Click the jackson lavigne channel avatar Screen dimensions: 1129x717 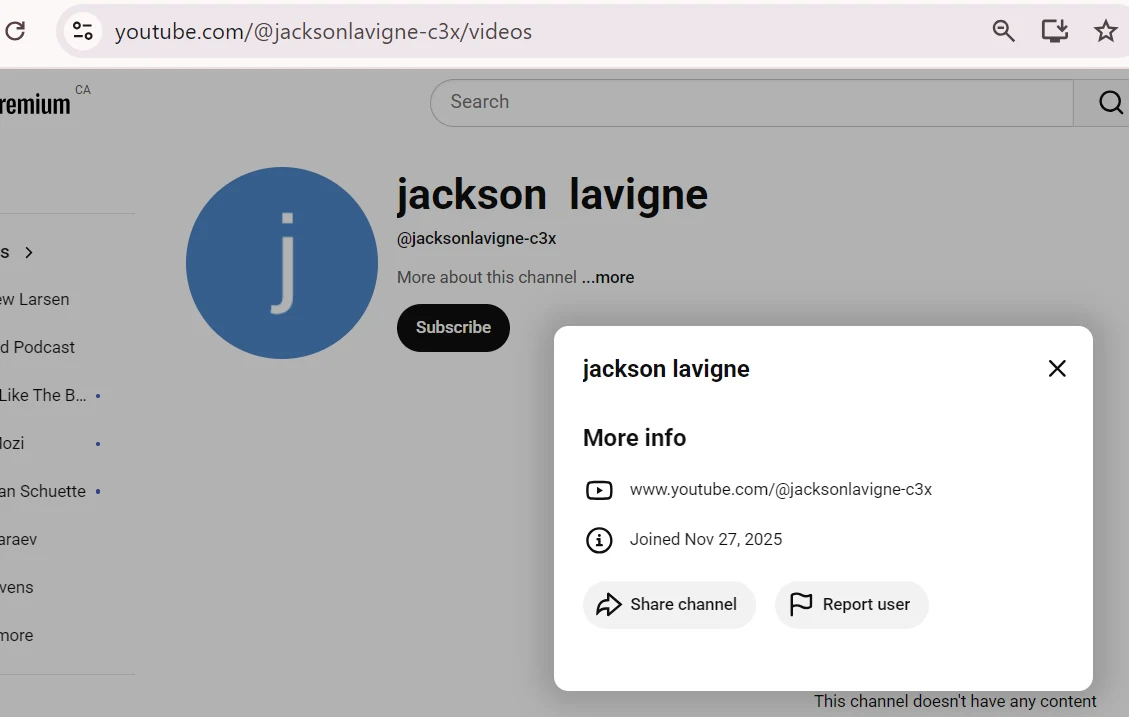click(x=282, y=263)
